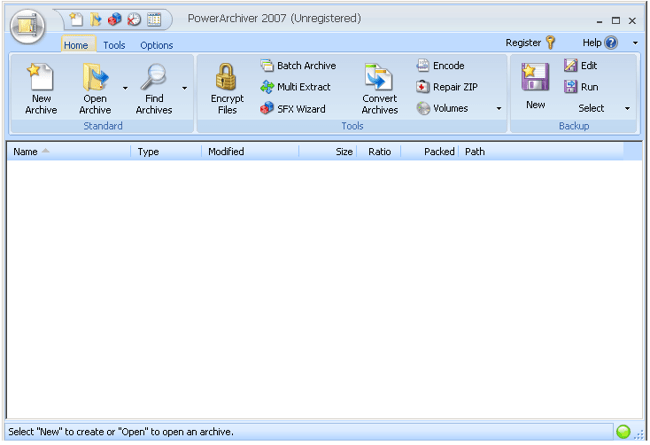
Task: Switch to Options ribbon tab
Action: tap(156, 45)
